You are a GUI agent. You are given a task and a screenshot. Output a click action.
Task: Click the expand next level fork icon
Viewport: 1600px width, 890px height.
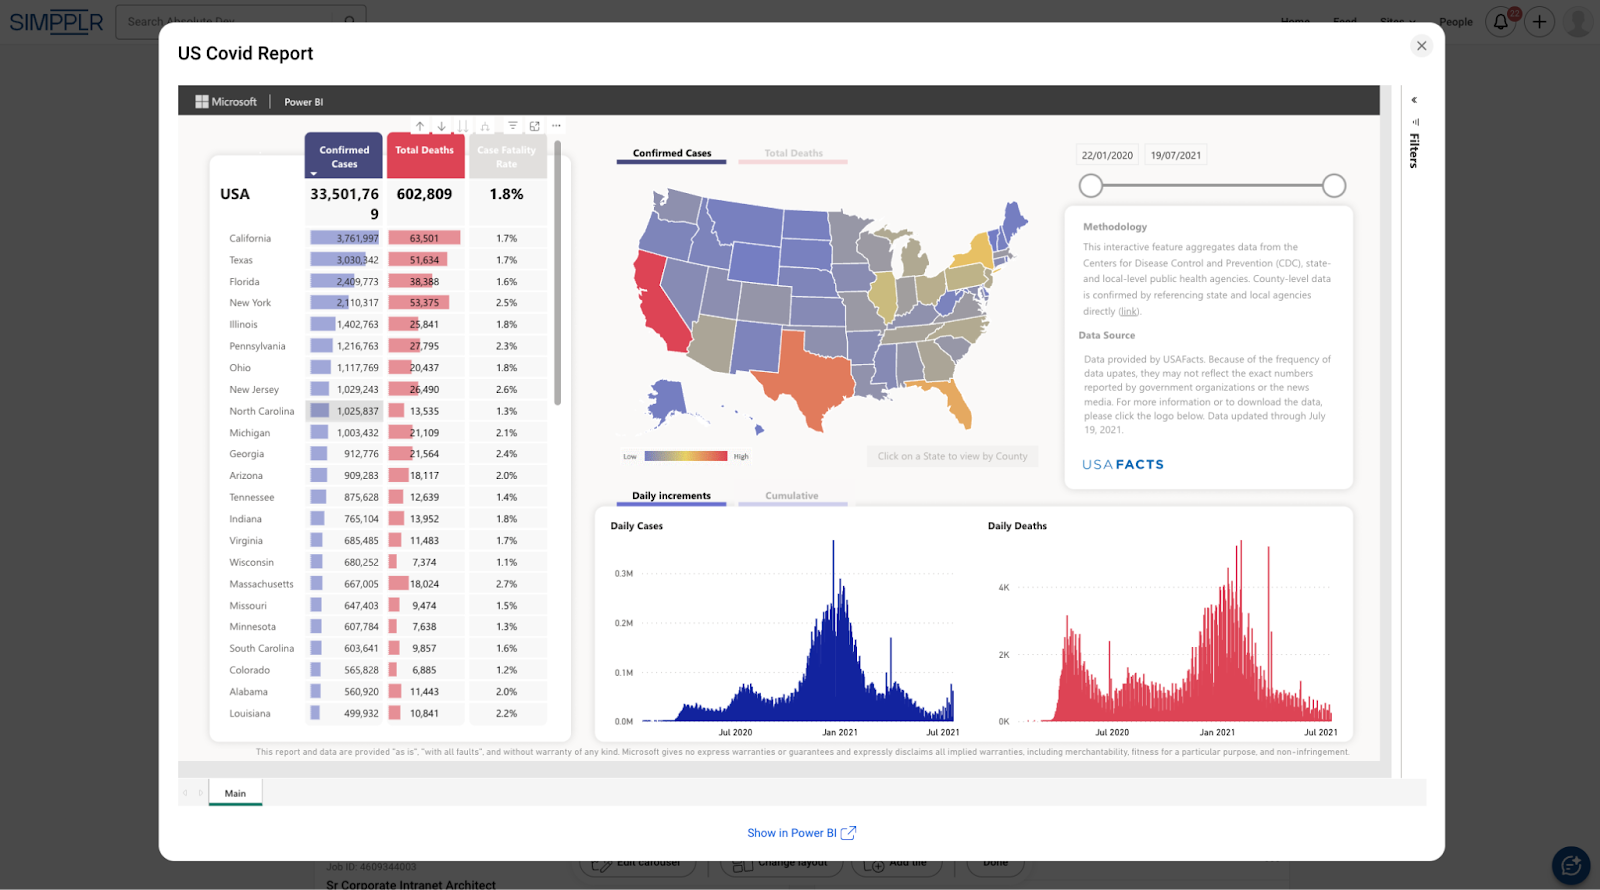tap(485, 126)
